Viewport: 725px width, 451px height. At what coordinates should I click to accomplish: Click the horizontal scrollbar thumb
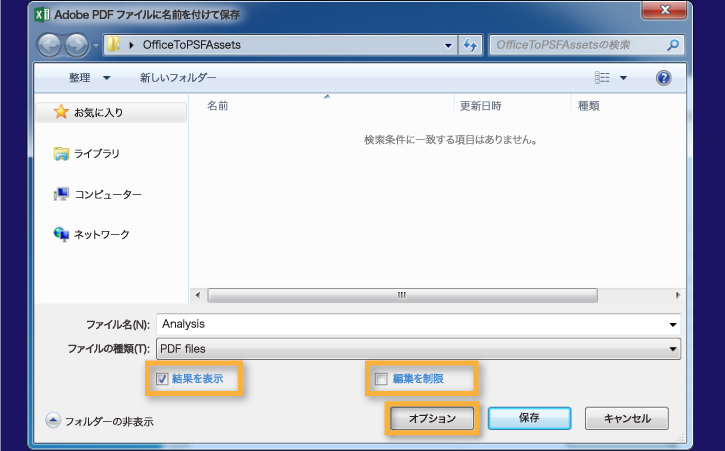[402, 295]
